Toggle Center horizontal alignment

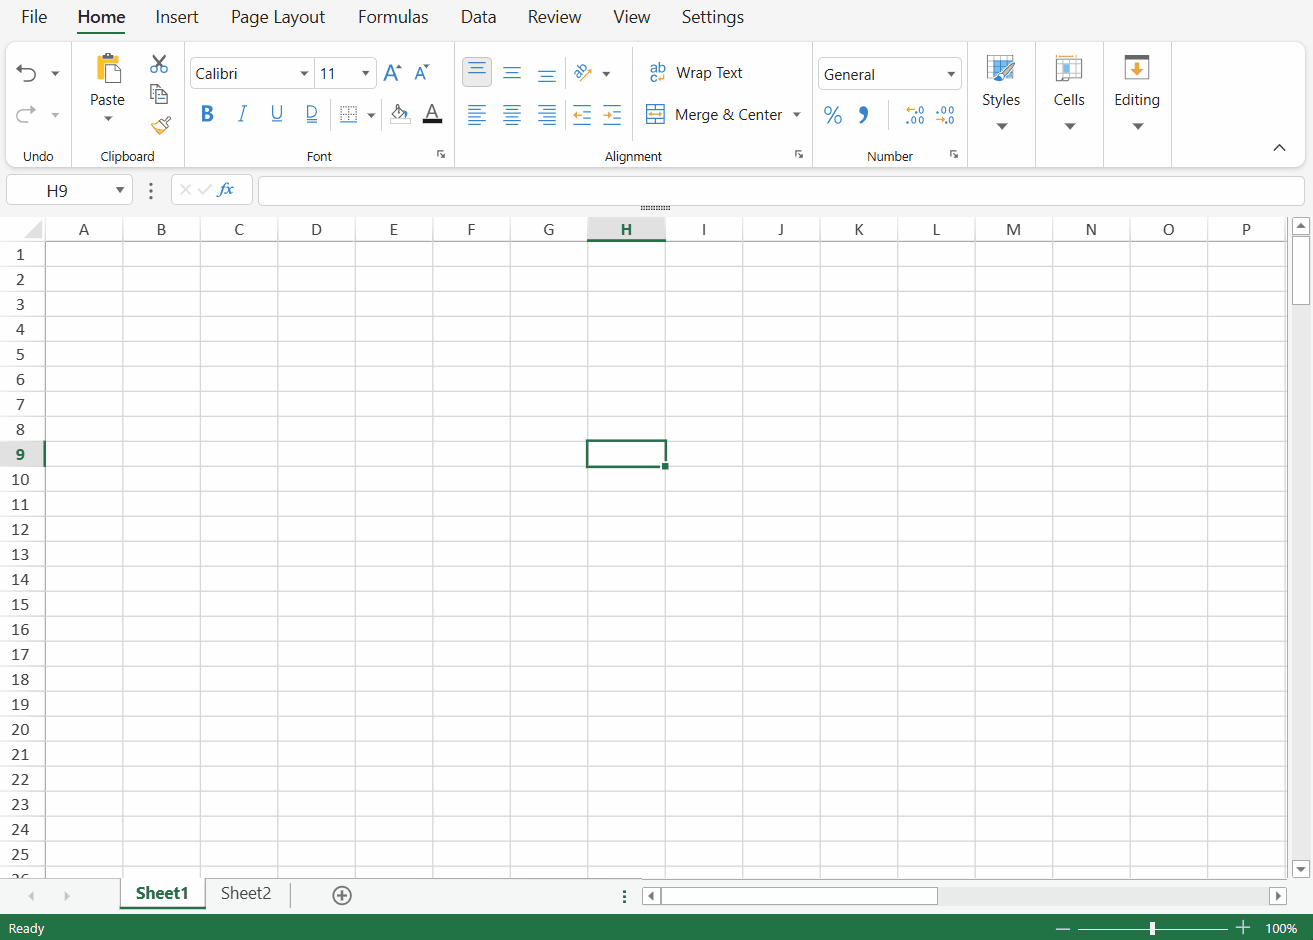512,115
